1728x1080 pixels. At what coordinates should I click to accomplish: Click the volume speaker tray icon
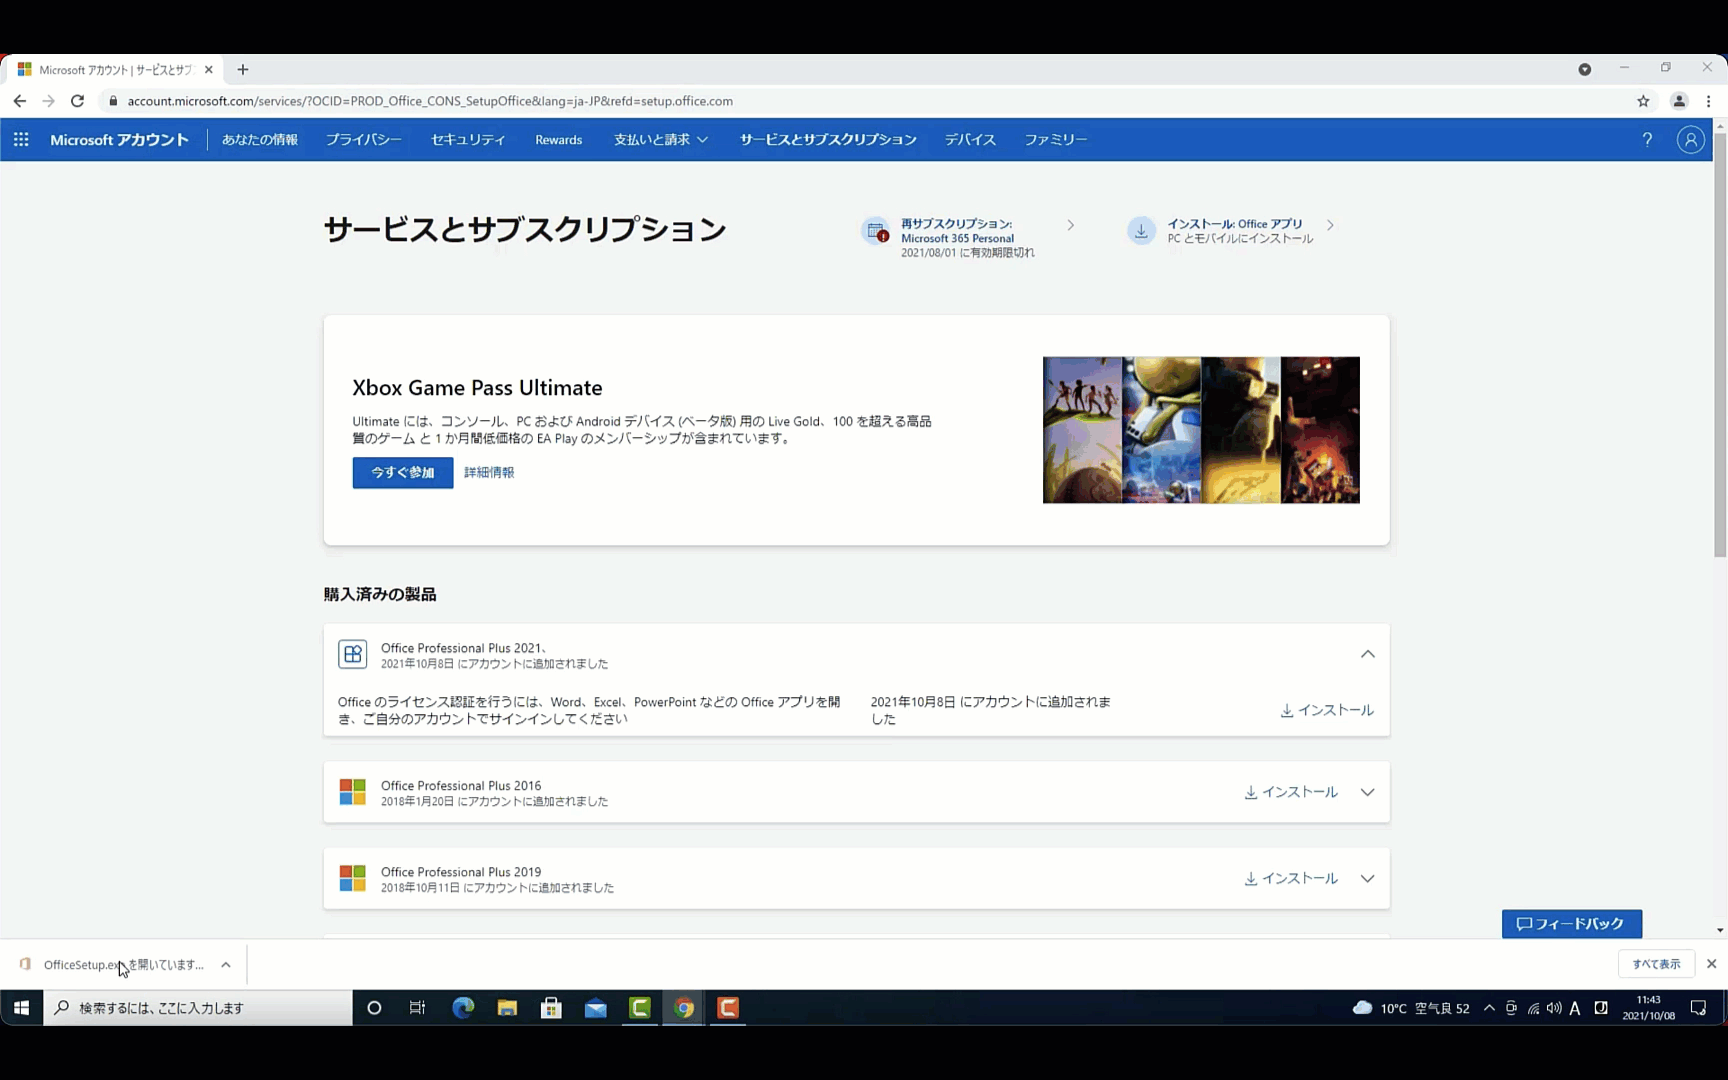(1554, 1008)
